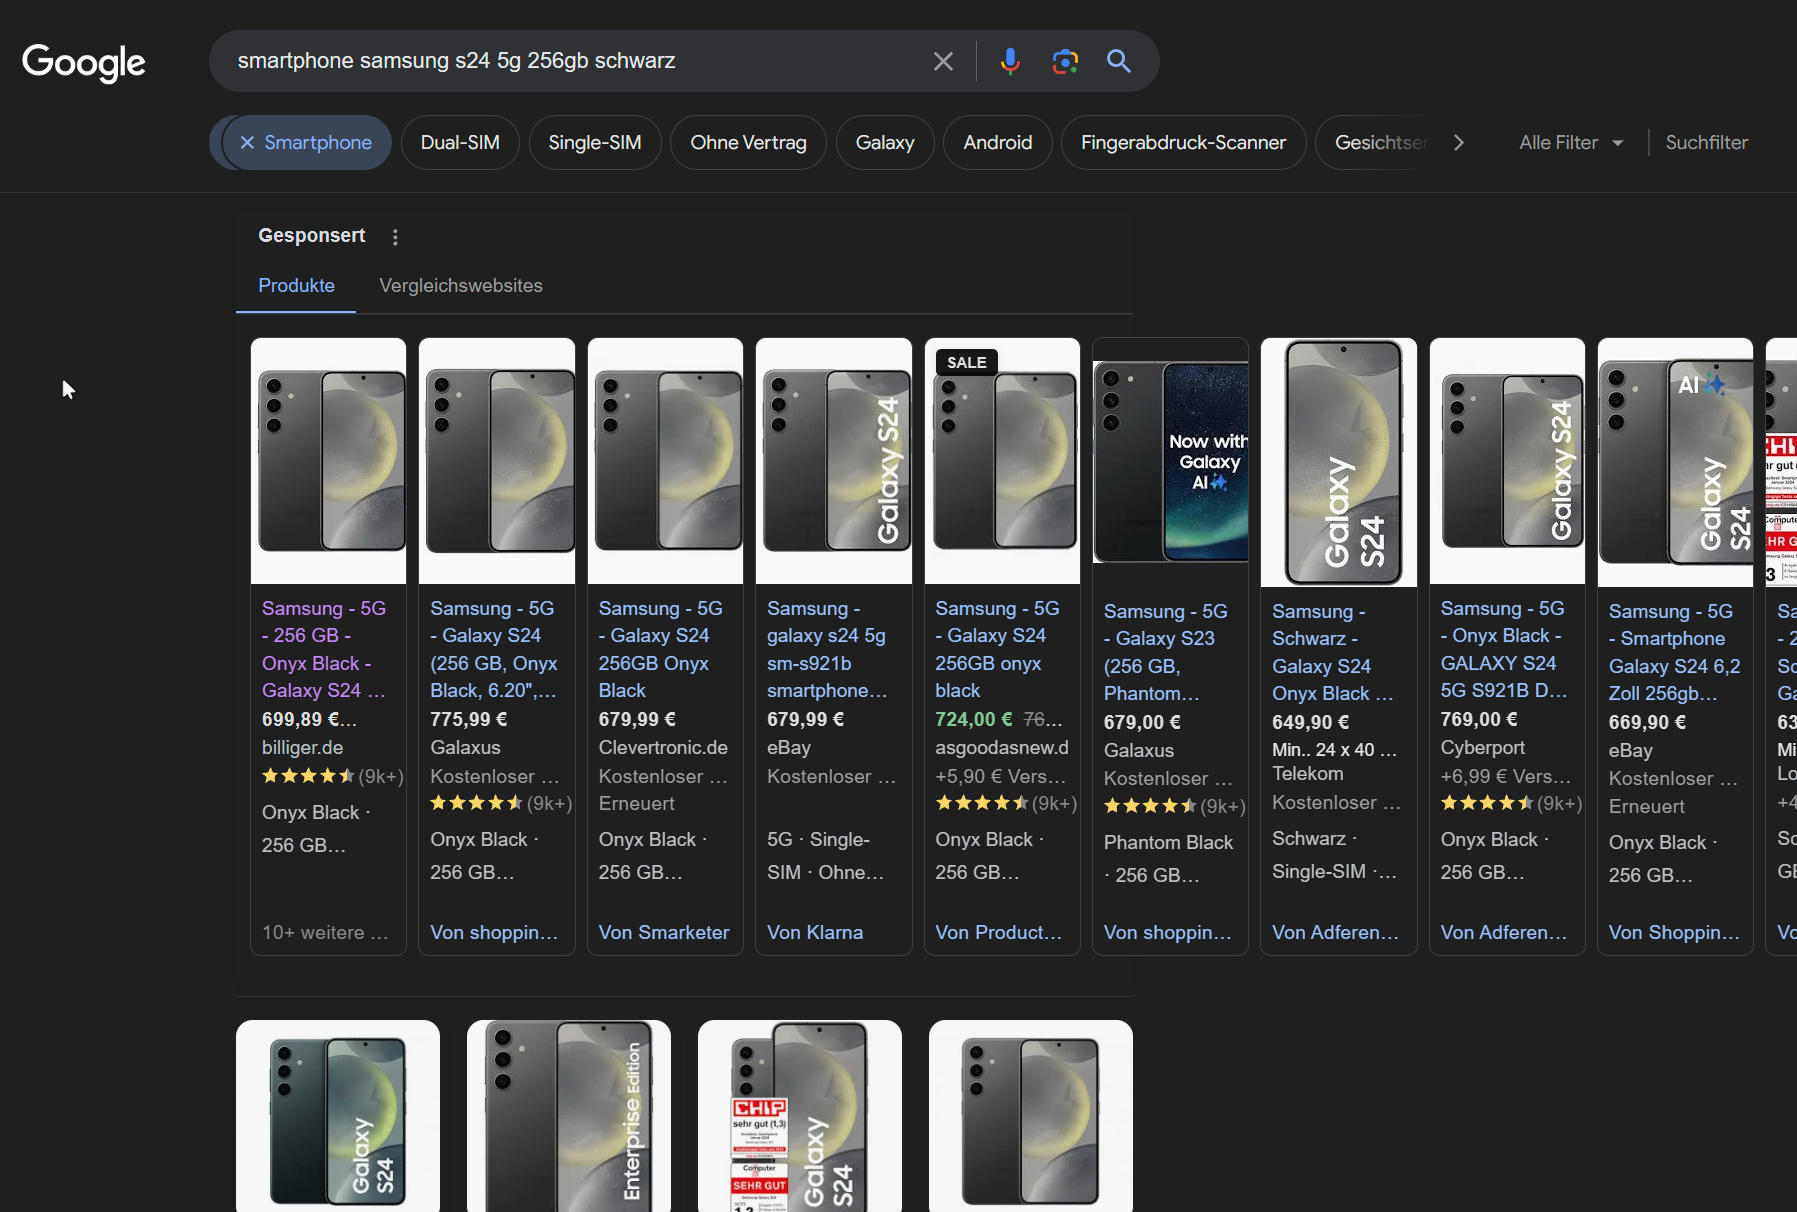Click 'Von Adferen…' under Cyberport card
The width and height of the screenshot is (1797, 1212).
(1504, 932)
